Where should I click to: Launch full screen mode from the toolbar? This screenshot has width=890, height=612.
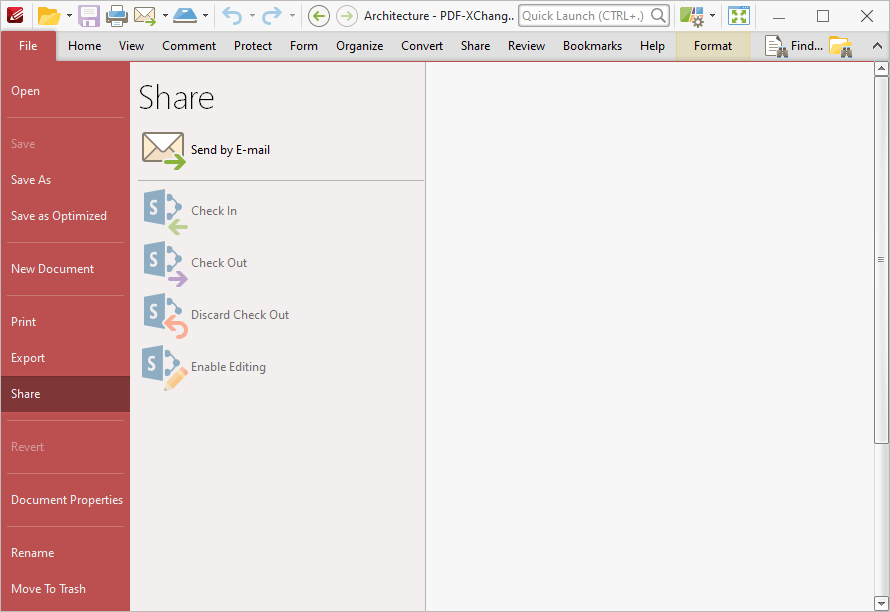tap(739, 16)
